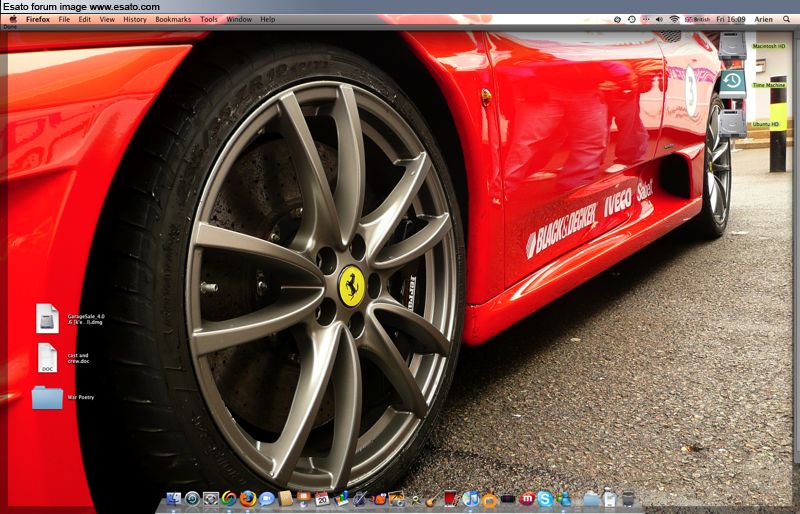Open the Help menu
This screenshot has height=514, width=800.
coord(268,19)
